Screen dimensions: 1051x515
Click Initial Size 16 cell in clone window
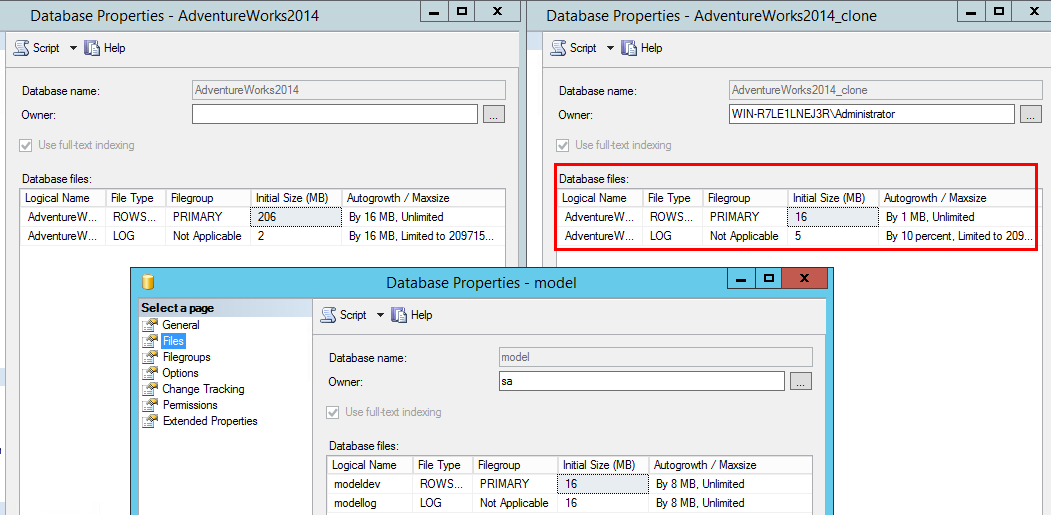coord(833,217)
